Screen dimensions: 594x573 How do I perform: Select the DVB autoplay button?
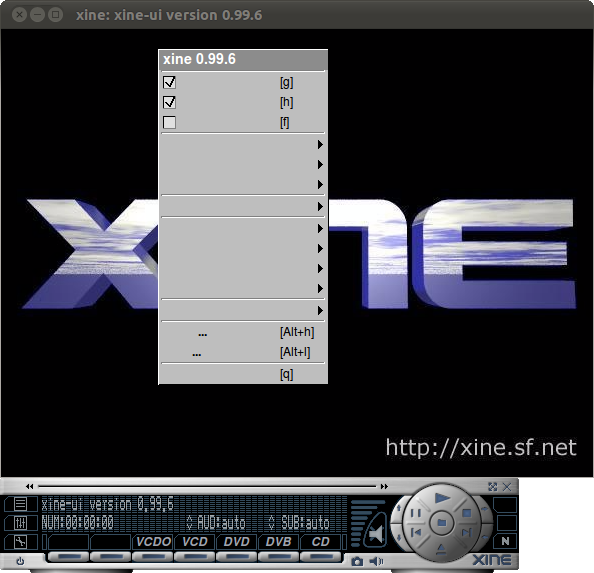coord(278,542)
